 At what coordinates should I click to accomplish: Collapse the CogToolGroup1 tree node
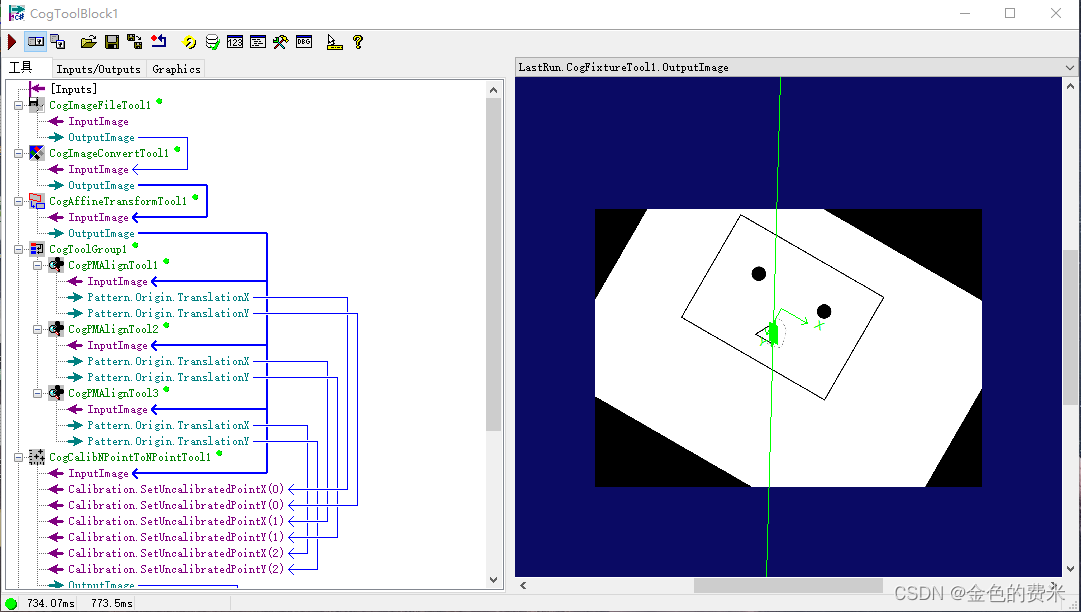pyautogui.click(x=19, y=249)
